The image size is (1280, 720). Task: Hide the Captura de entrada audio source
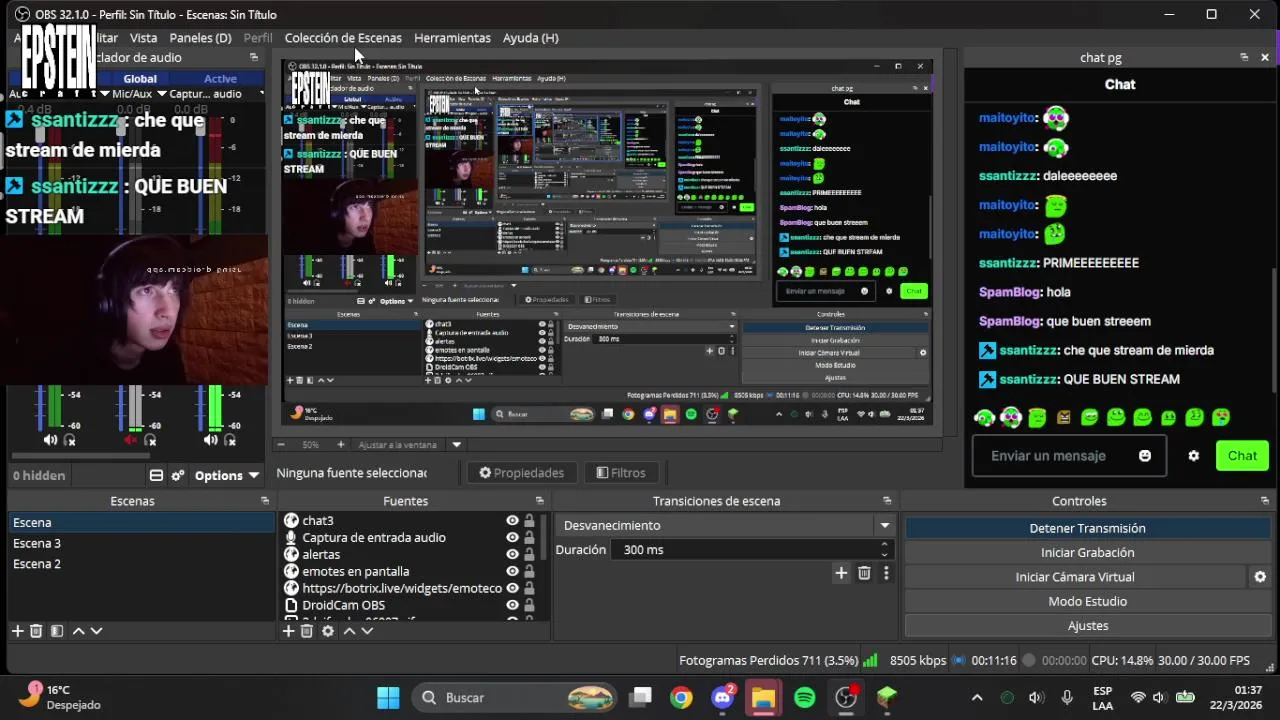[x=512, y=538]
